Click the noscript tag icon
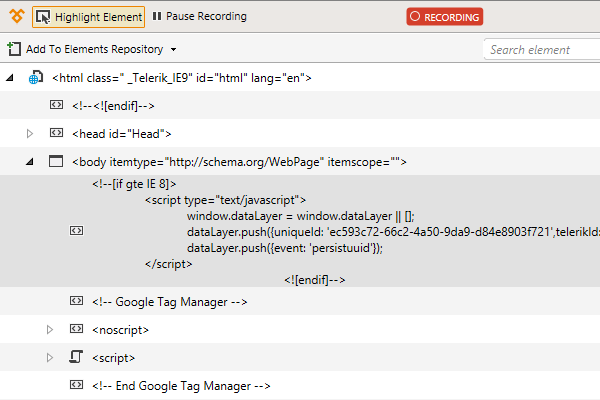600x400 pixels. click(76, 329)
